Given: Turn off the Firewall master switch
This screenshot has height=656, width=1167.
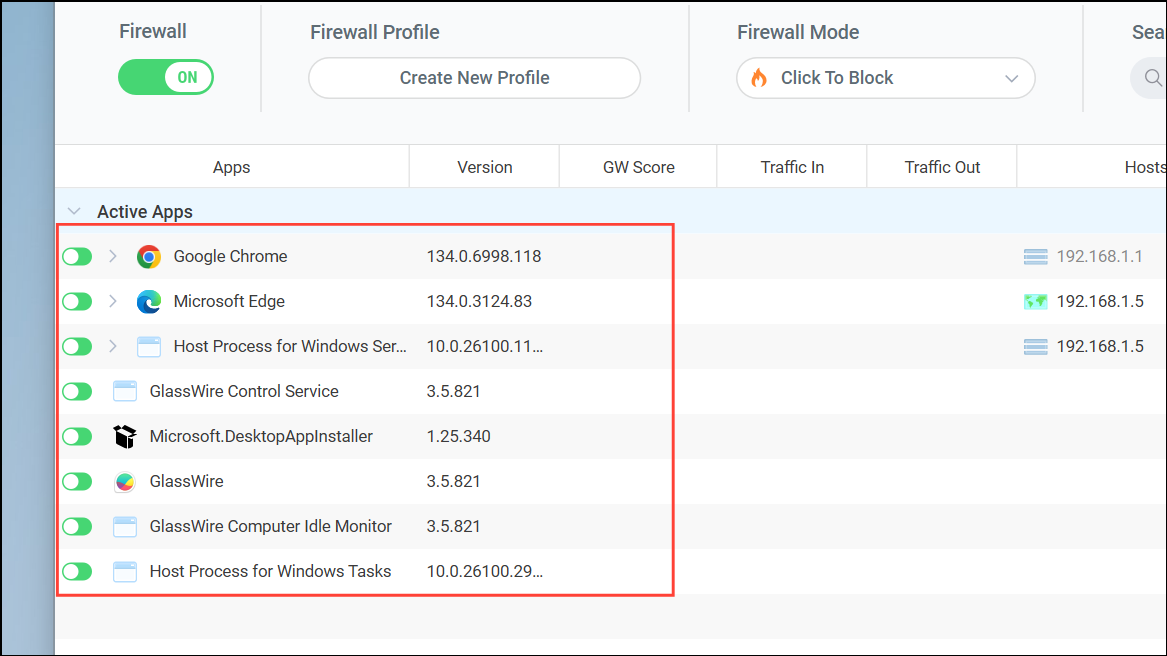Looking at the screenshot, I should (165, 77).
